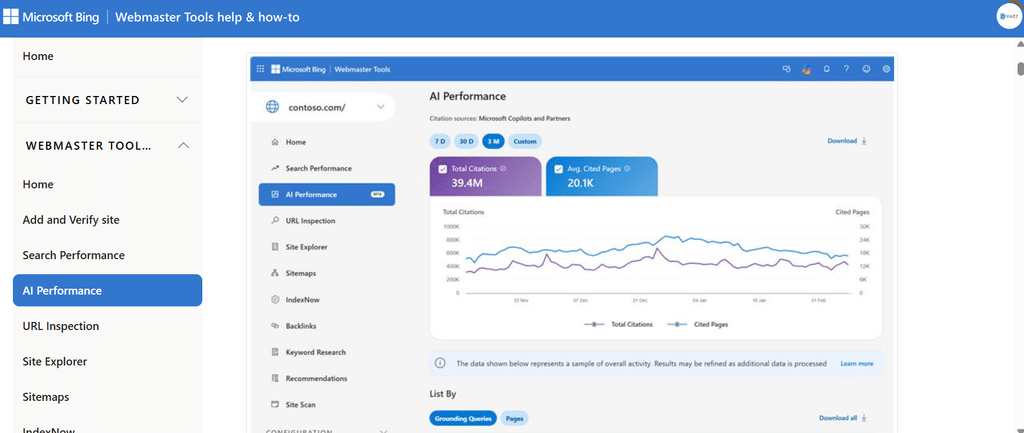Choose the Custom date range pill

[524, 141]
